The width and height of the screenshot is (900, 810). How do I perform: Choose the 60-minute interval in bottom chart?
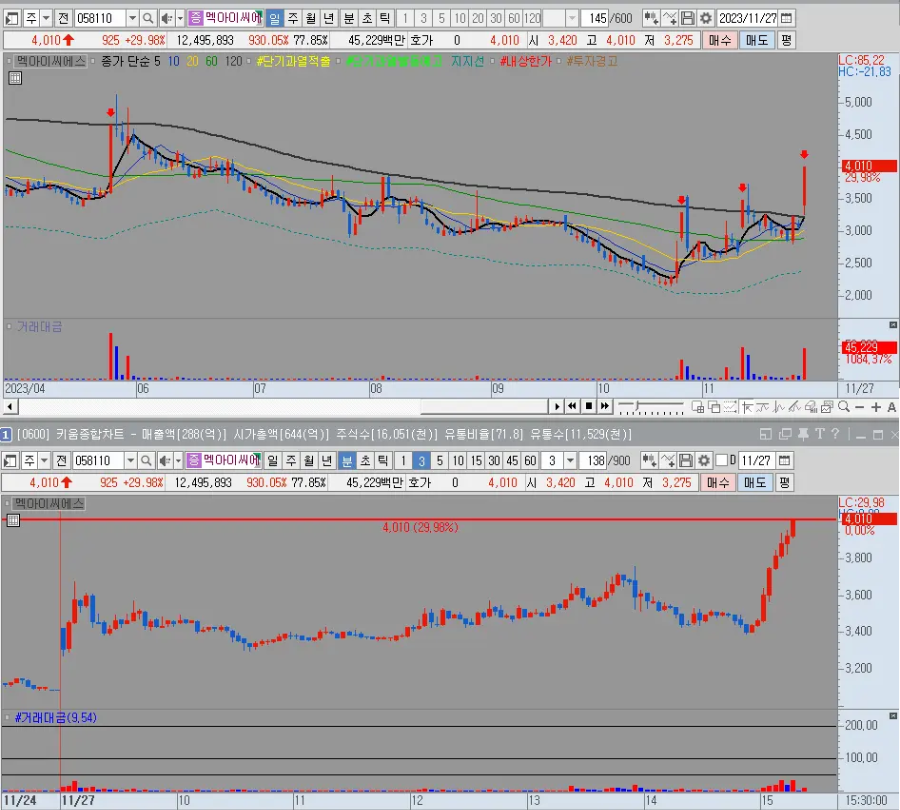point(530,460)
